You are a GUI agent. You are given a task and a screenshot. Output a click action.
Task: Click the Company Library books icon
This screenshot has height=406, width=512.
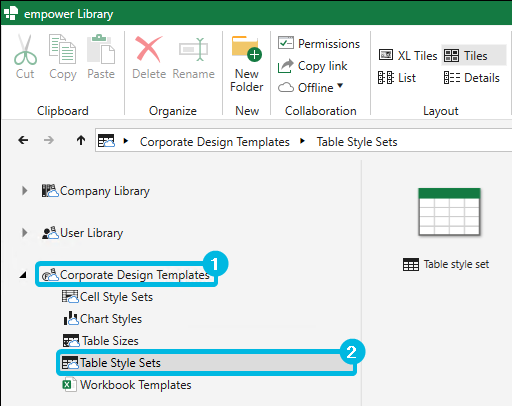(x=50, y=191)
